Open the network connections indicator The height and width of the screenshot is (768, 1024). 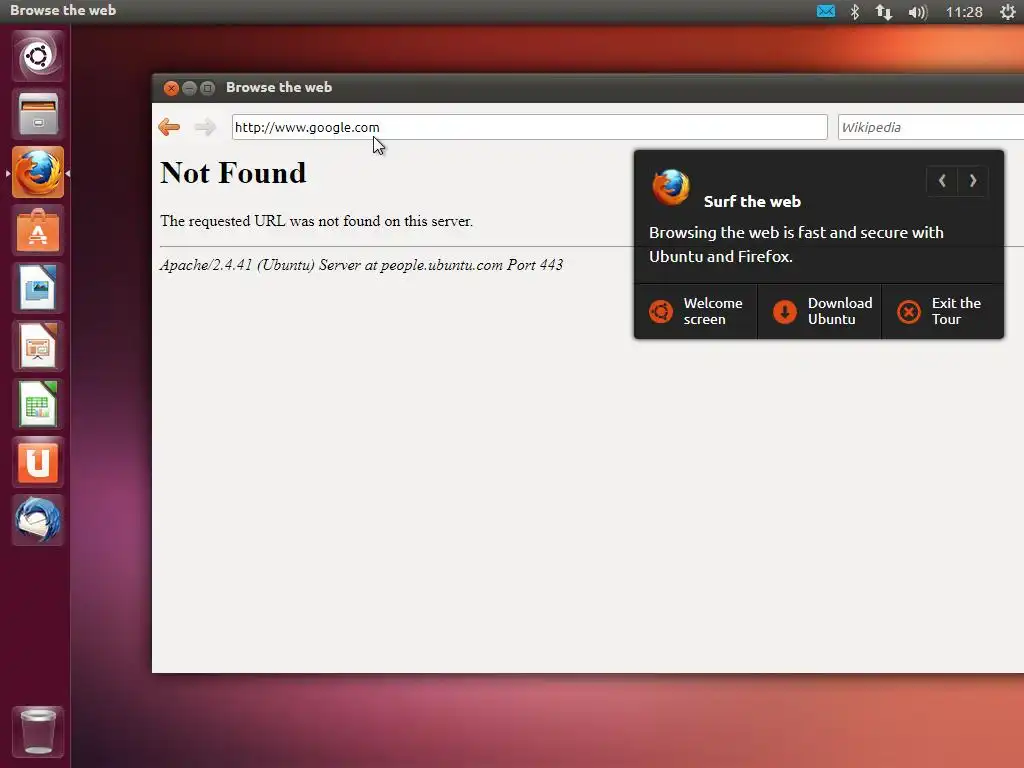click(884, 12)
